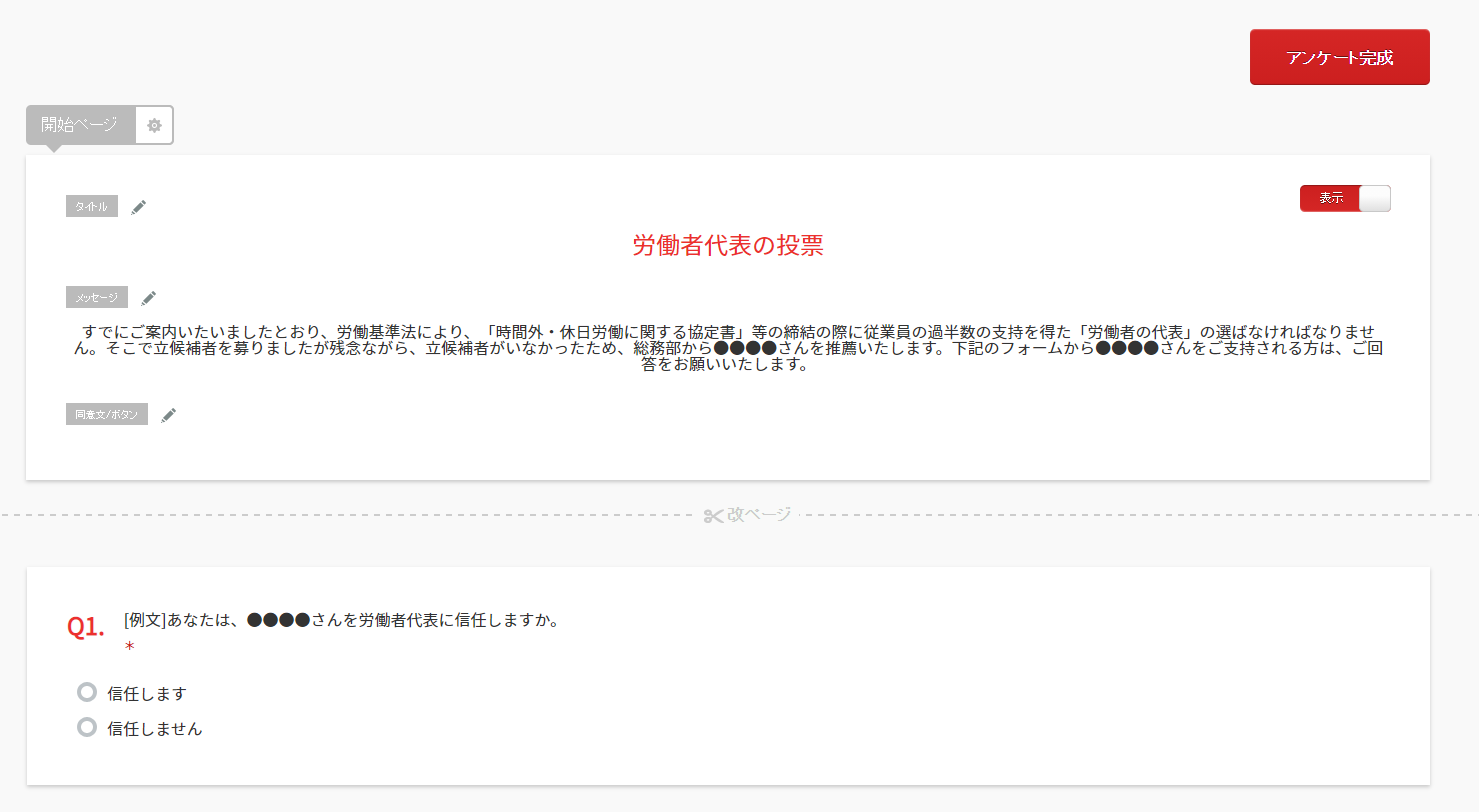Click the 改ページ page break label

pyautogui.click(x=759, y=515)
